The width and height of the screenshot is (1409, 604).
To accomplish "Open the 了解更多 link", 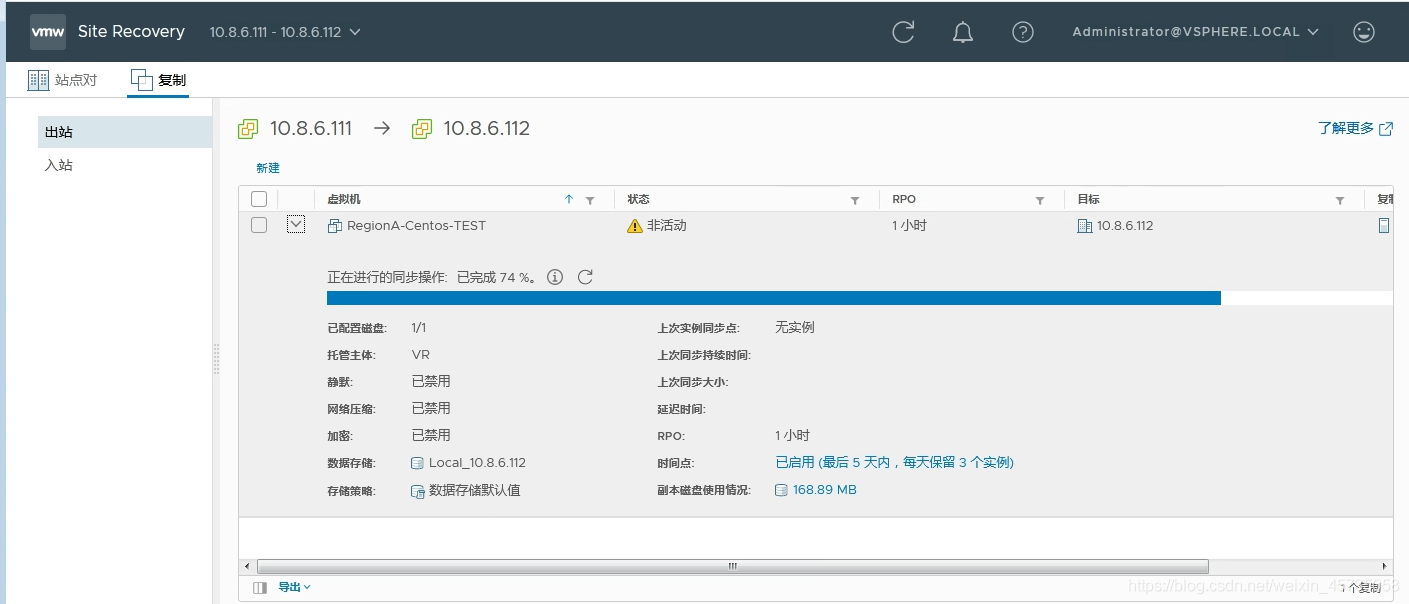I will pyautogui.click(x=1355, y=128).
